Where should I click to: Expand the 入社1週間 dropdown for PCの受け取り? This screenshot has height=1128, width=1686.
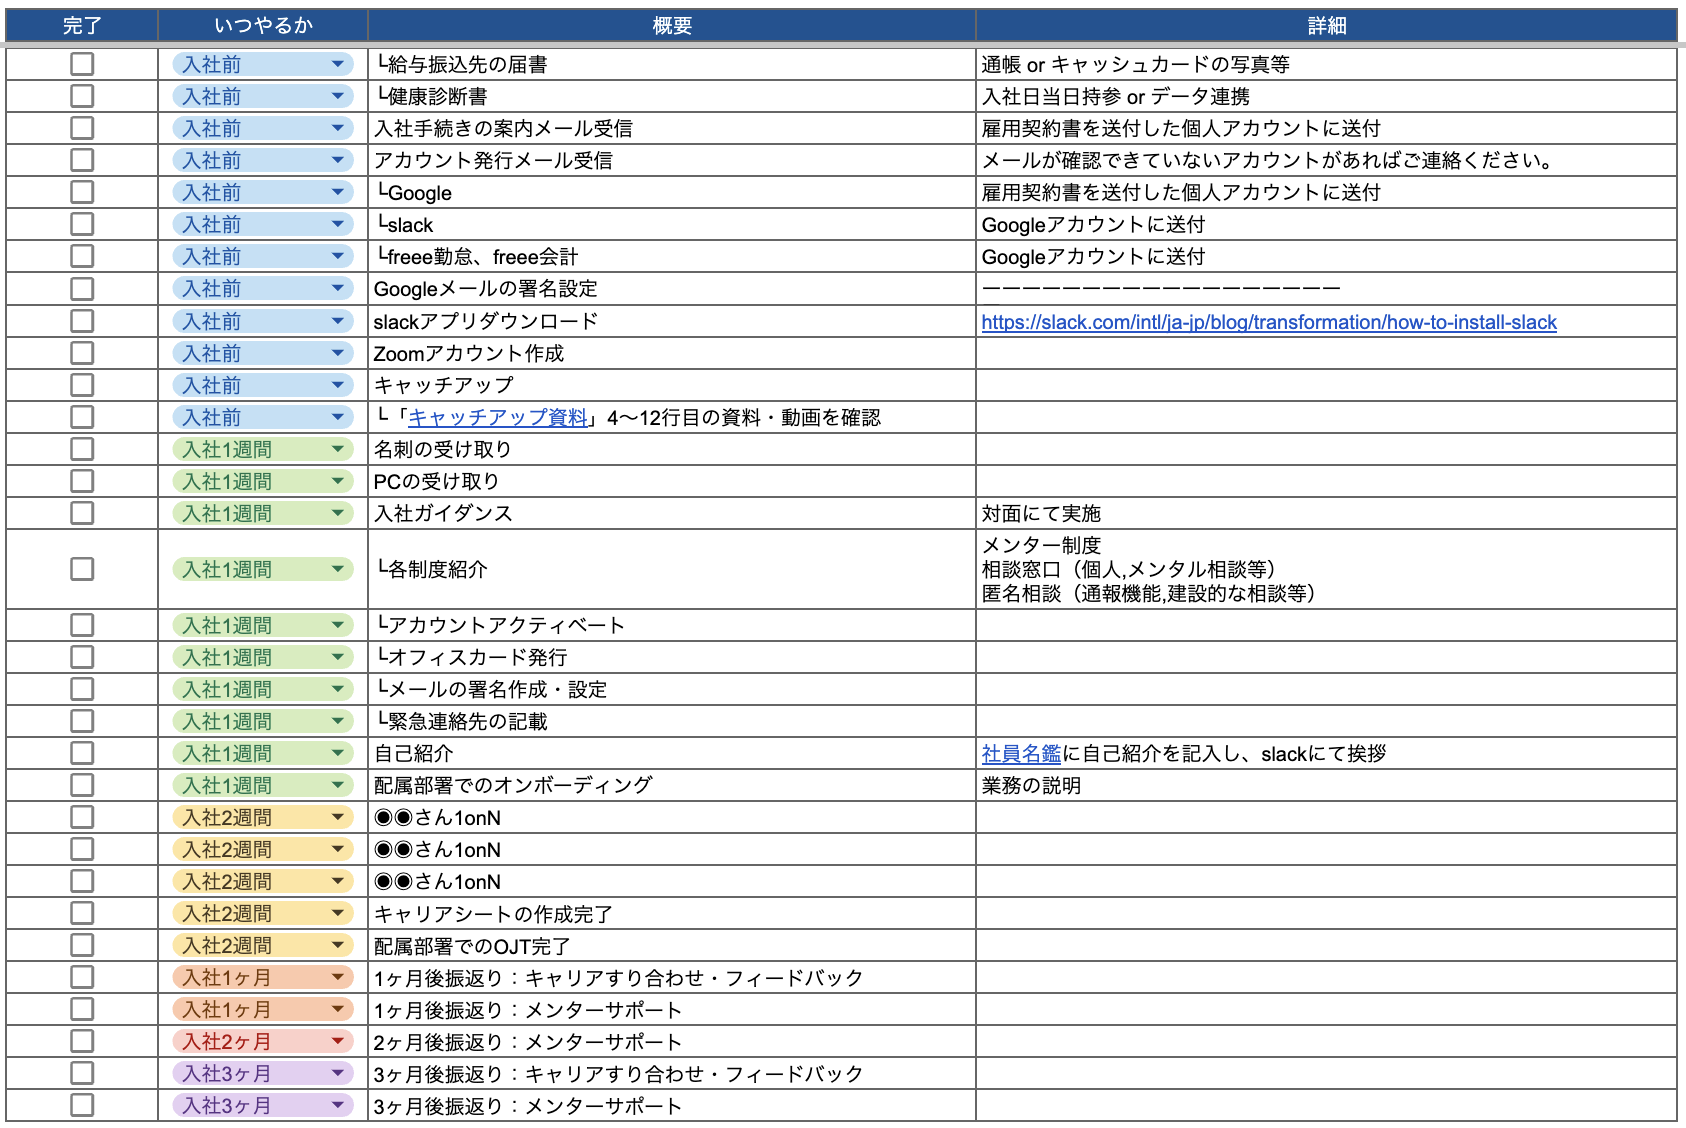(337, 481)
